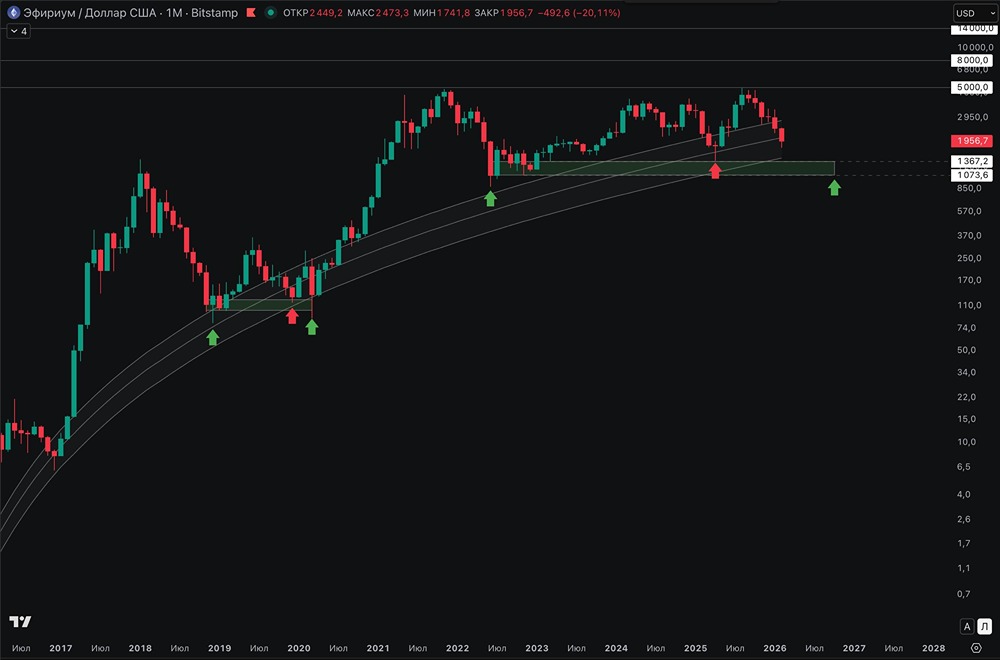Click the ОТКР value 2449,2
This screenshot has width=1000, height=660.
[x=326, y=13]
